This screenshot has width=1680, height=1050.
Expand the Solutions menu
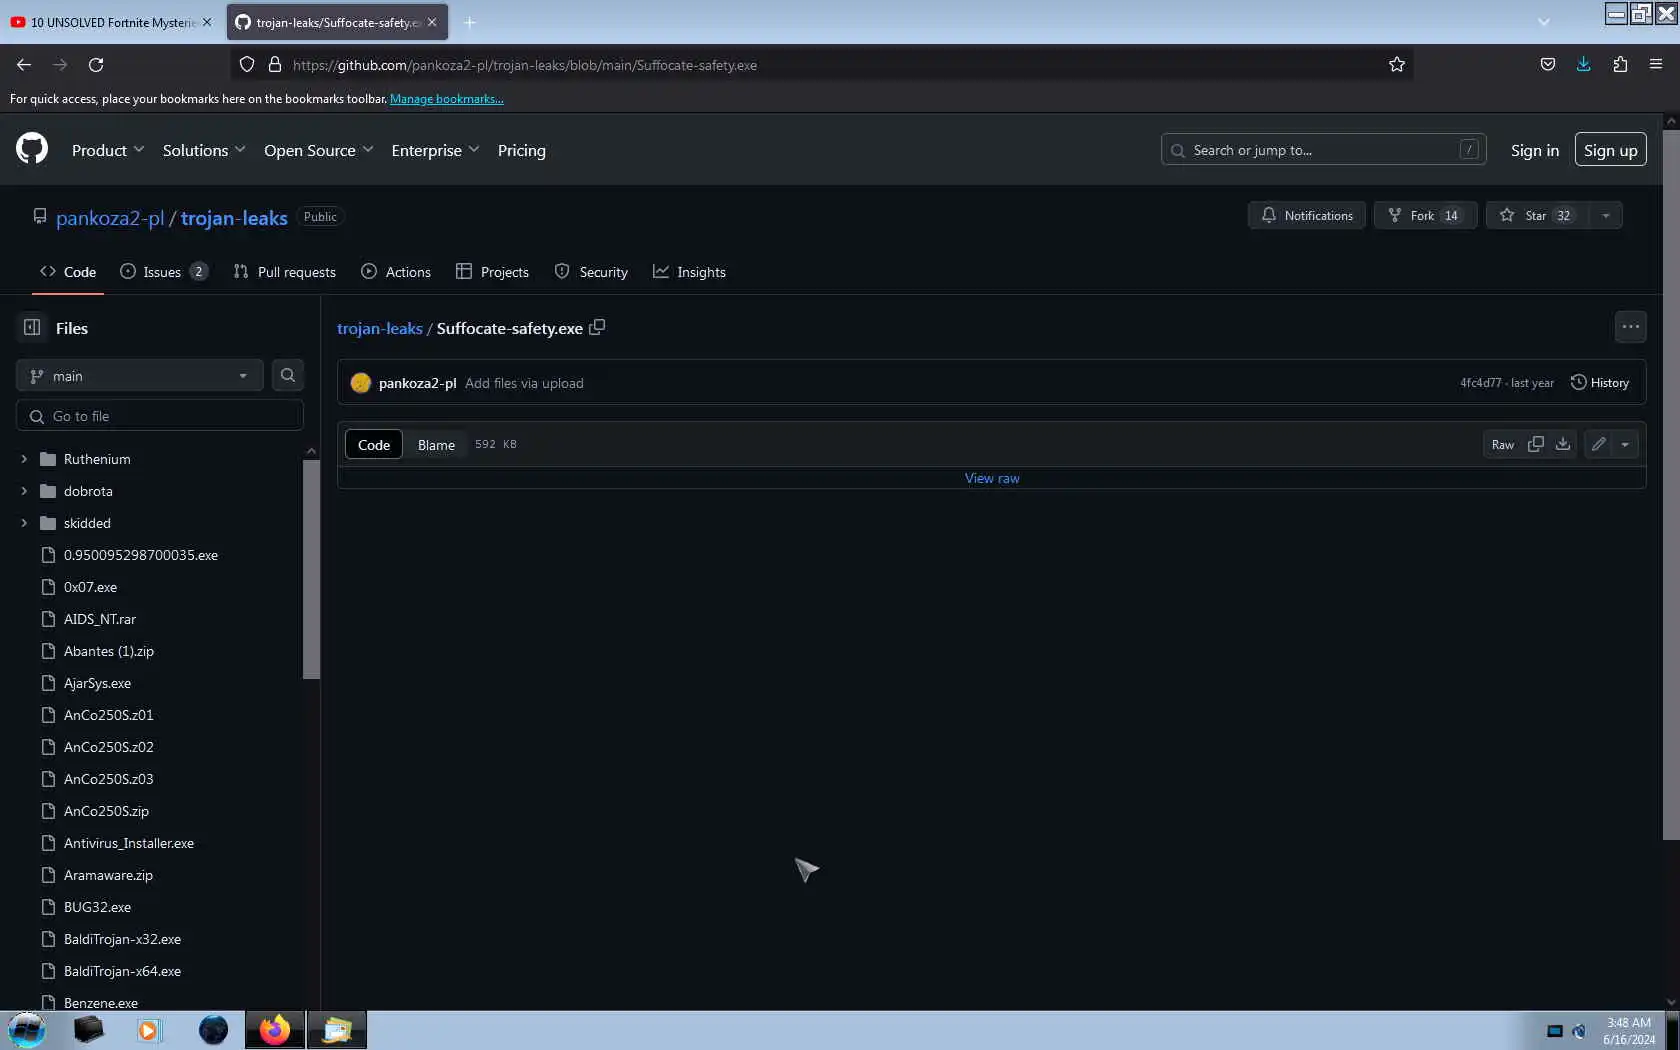204,150
